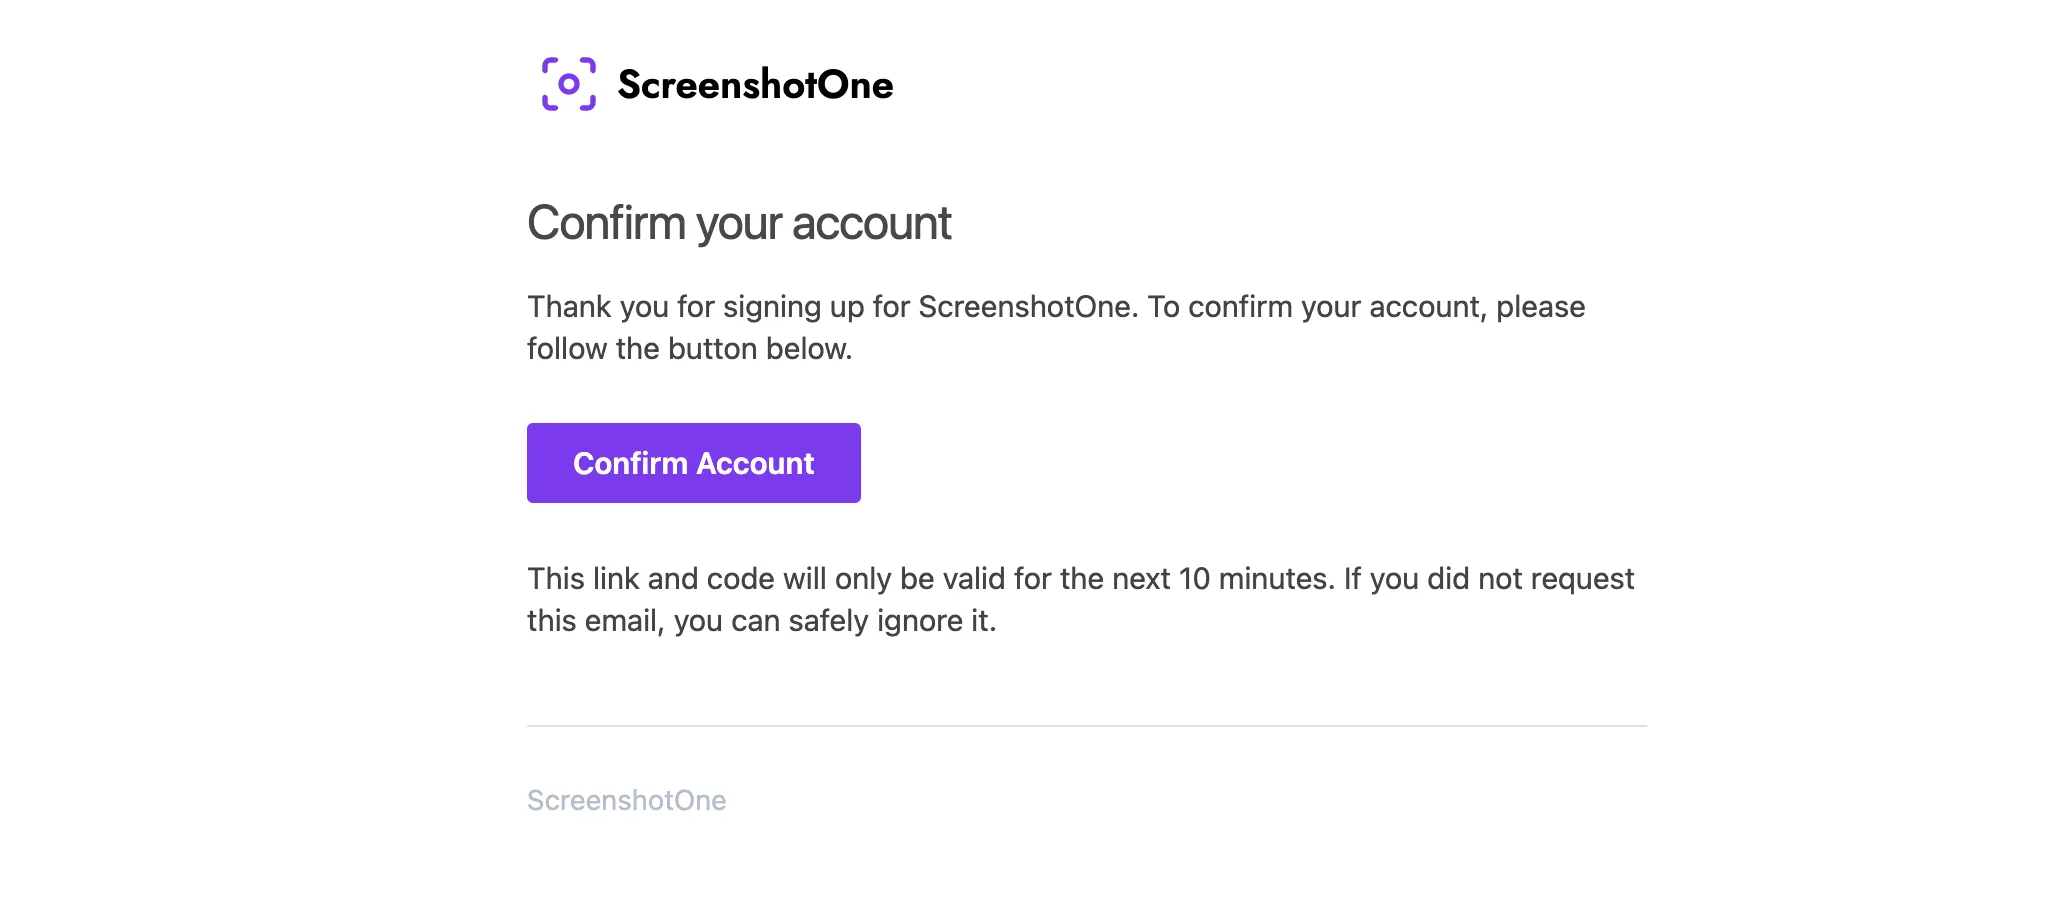Click the small circle inside the logo icon
Viewport: 2072px width, 916px height.
pyautogui.click(x=569, y=84)
